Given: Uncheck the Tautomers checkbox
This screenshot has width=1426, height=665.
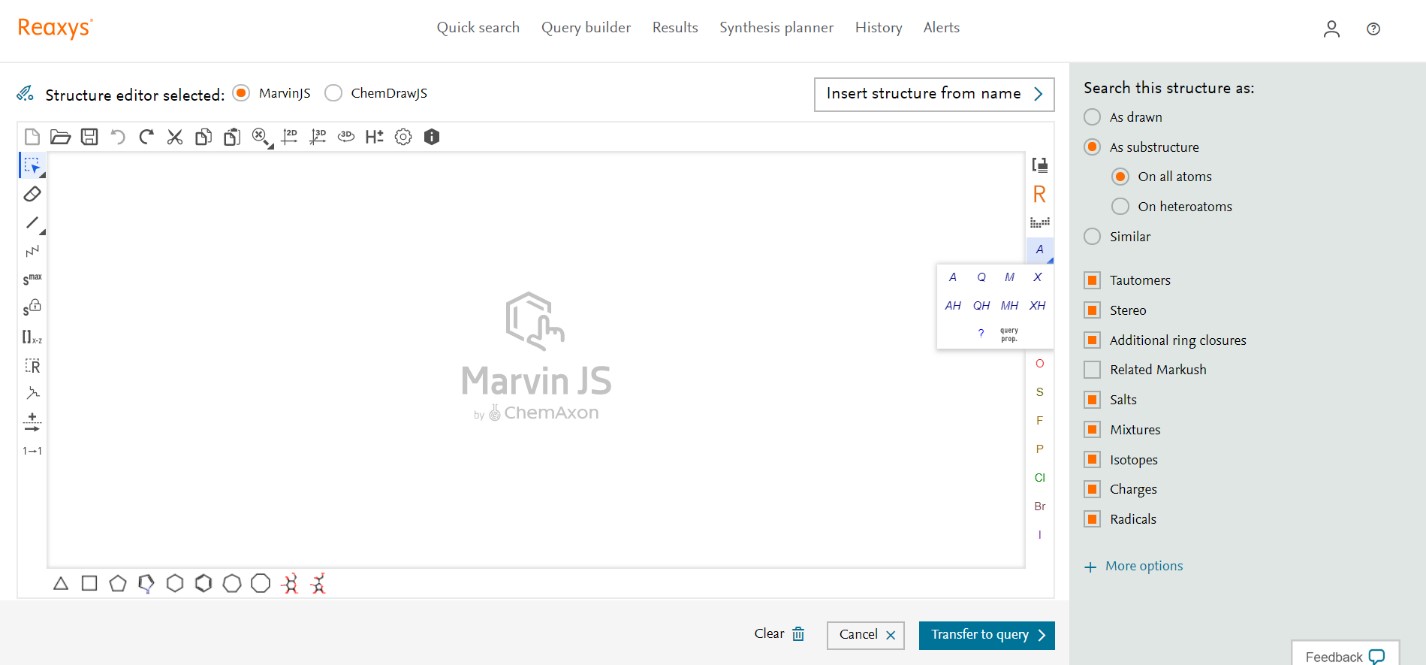Looking at the screenshot, I should (1092, 281).
